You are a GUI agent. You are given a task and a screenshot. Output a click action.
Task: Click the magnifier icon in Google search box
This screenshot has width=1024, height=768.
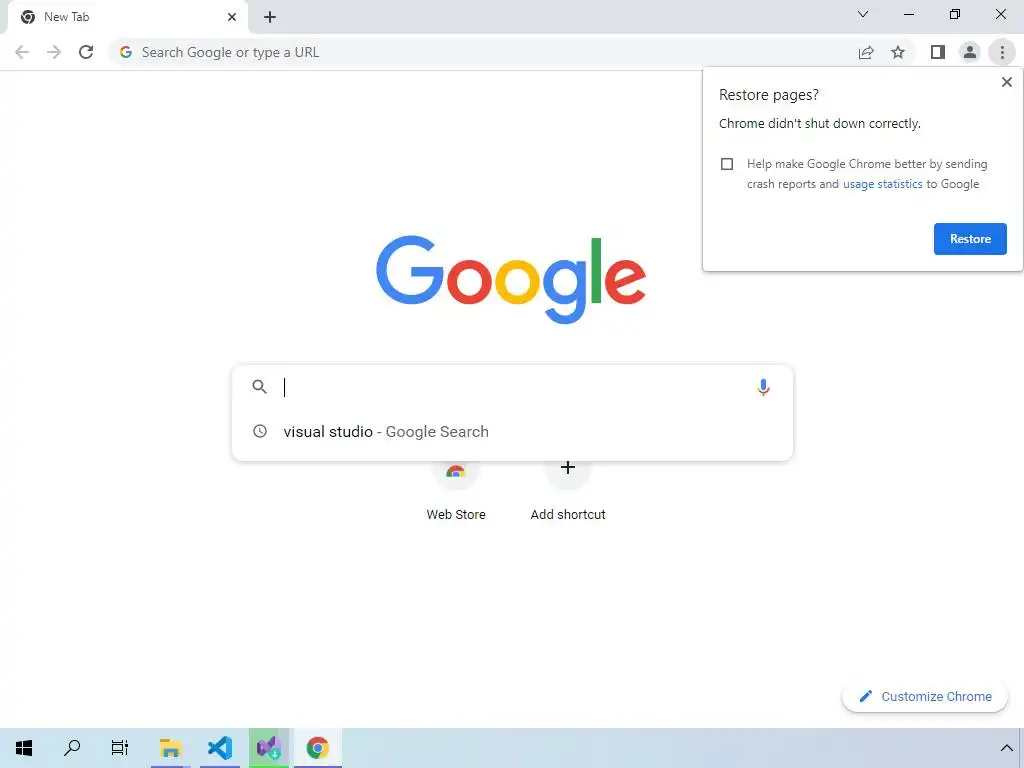259,387
